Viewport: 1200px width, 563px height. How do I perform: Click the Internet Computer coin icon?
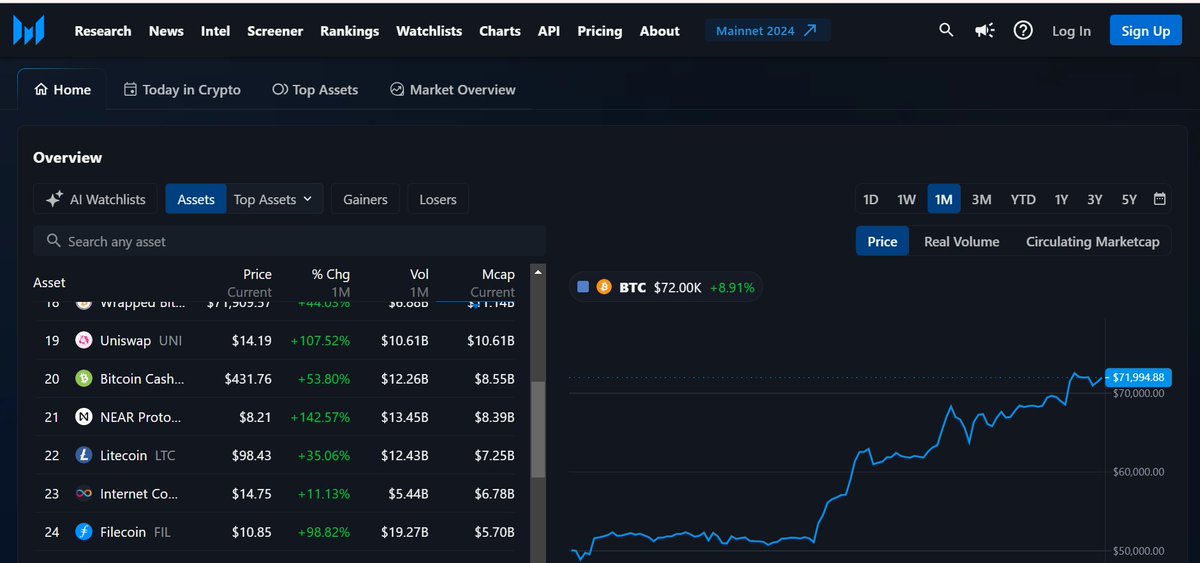pos(84,494)
